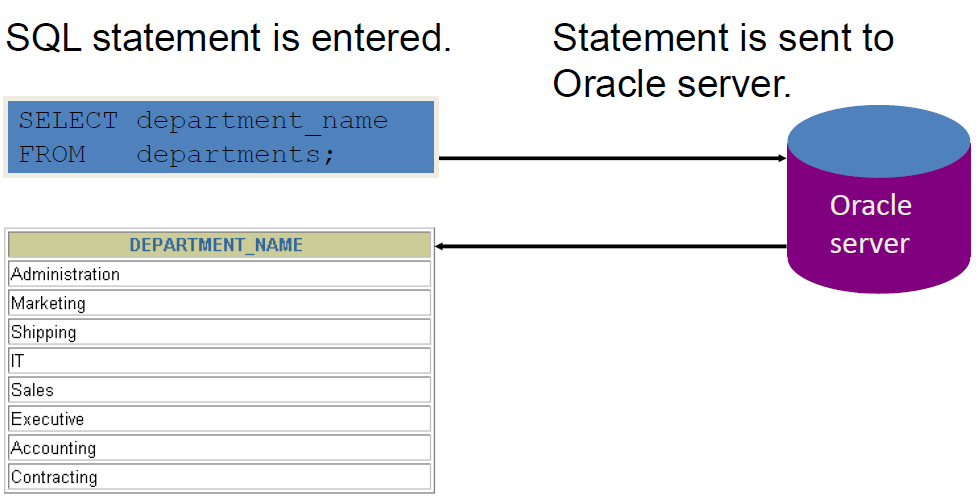Select the Accounting row
The height and width of the screenshot is (504, 980).
pos(219,448)
